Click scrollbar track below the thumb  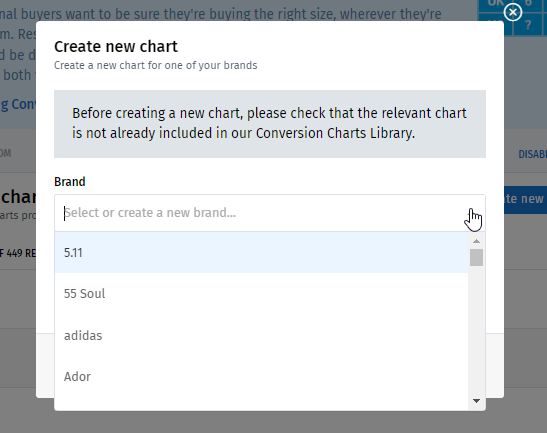[x=476, y=330]
